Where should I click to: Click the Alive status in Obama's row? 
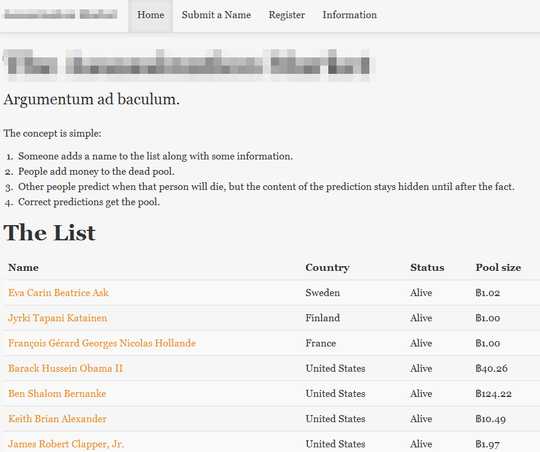coord(421,368)
